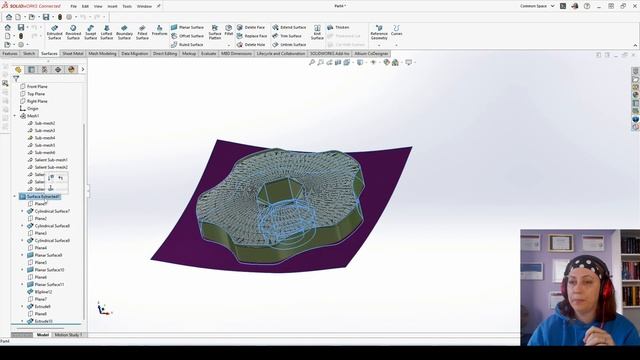Click the Thicken tool
Image resolution: width=640 pixels, height=360 pixels.
(338, 27)
